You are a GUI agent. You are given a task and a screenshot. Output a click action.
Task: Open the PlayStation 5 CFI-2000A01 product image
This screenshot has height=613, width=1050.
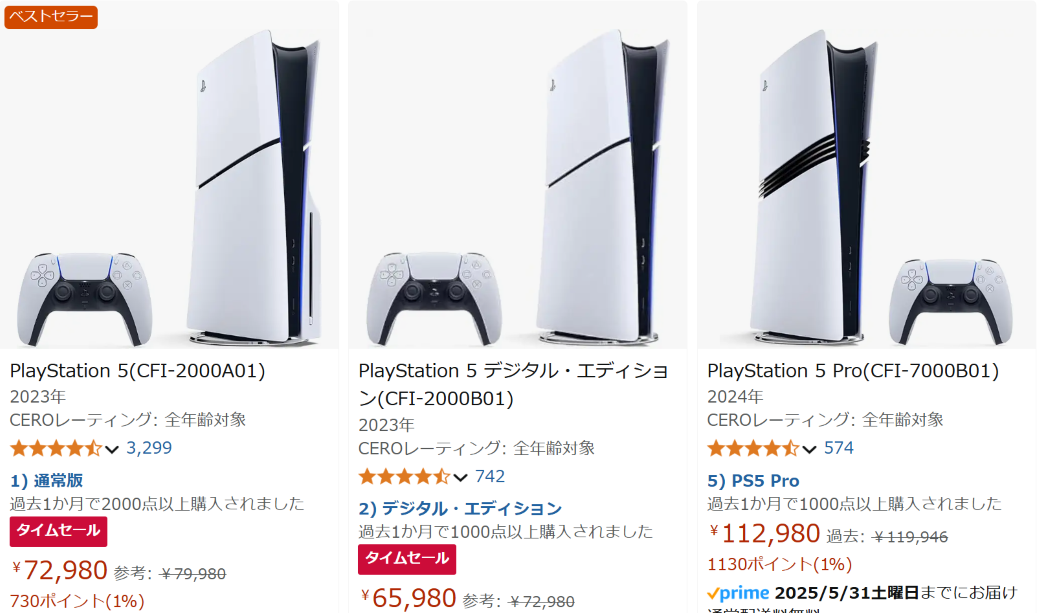[x=169, y=175]
